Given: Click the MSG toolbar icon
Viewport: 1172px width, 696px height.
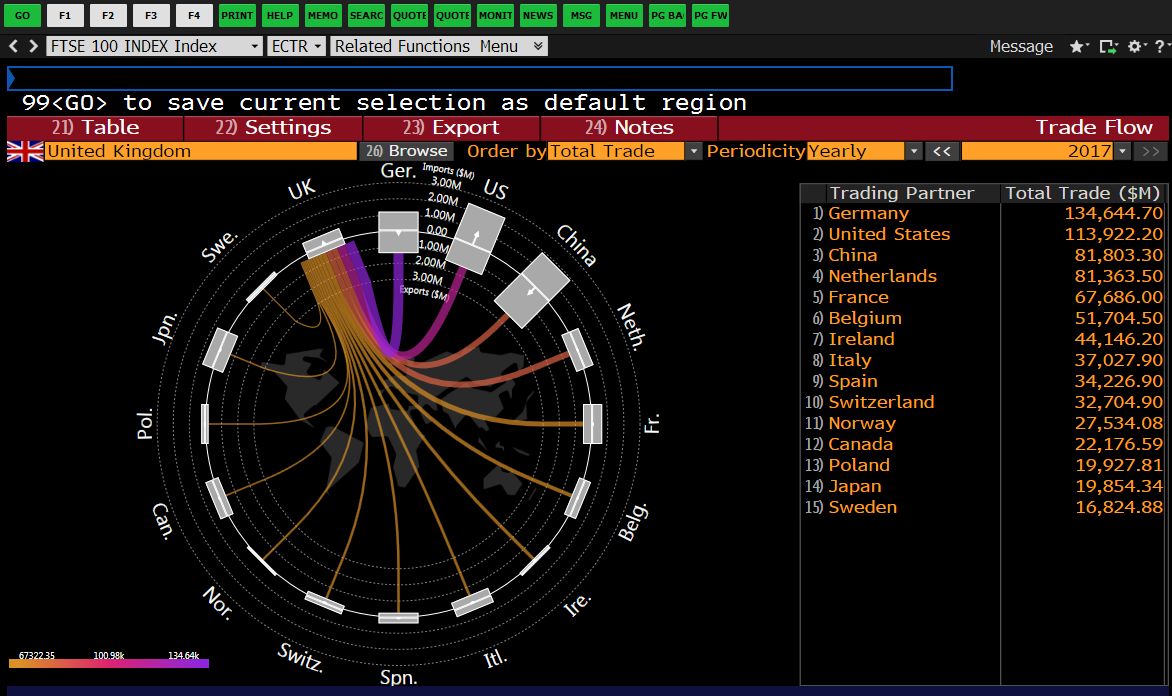Looking at the screenshot, I should (581, 15).
